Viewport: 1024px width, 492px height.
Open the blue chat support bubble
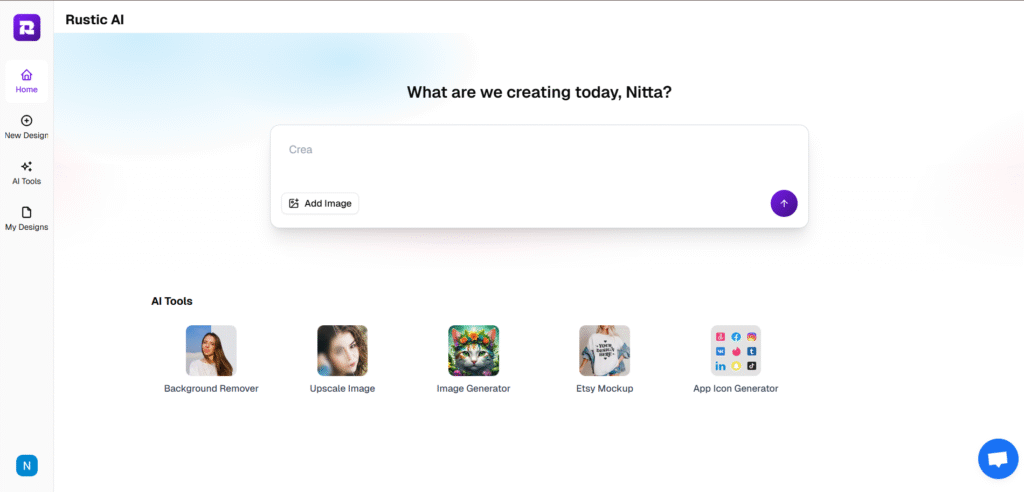point(997,459)
